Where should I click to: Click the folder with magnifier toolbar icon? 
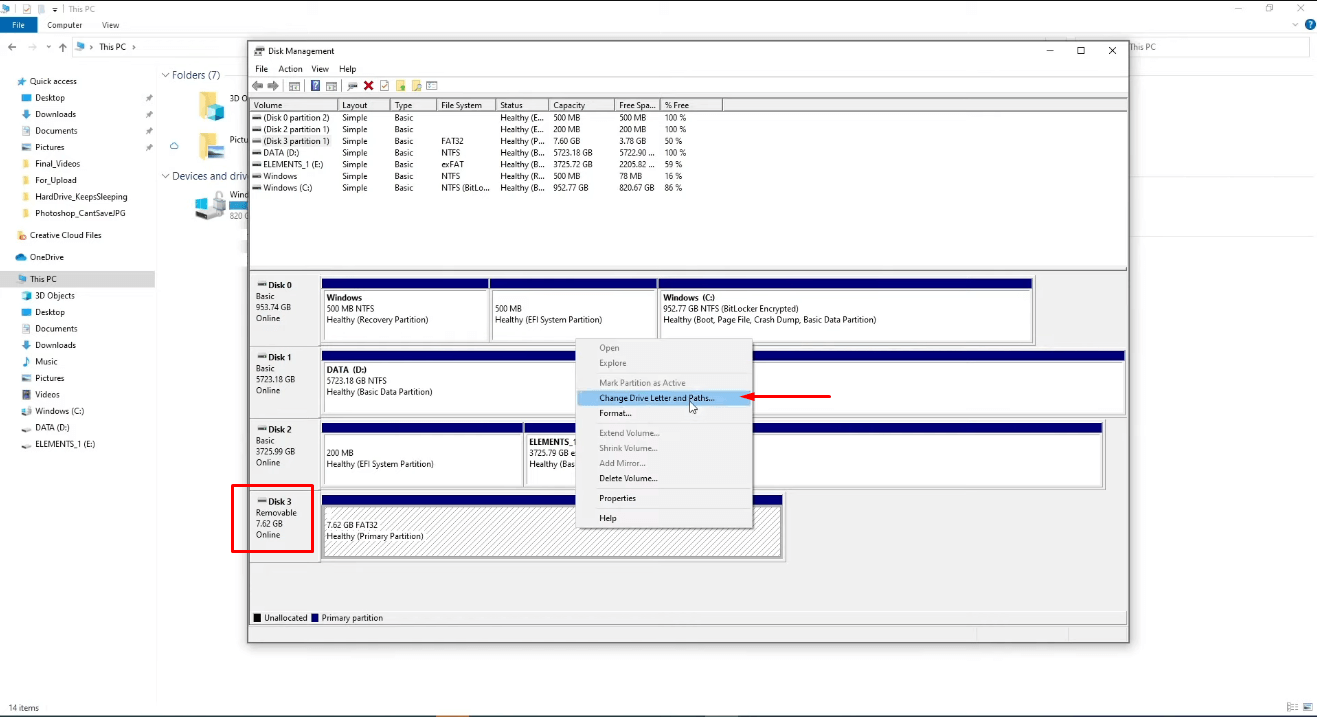click(x=417, y=86)
